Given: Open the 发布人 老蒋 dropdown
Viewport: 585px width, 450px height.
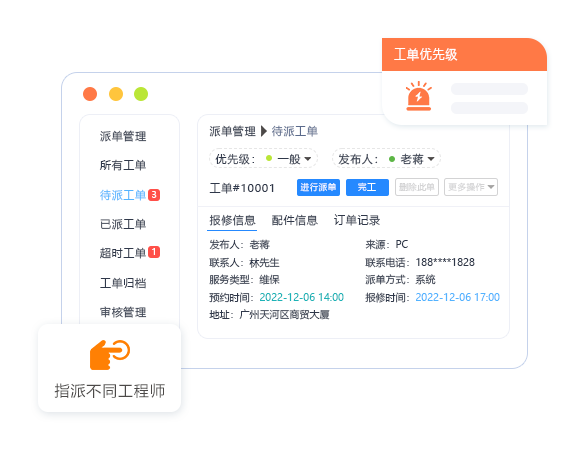Looking at the screenshot, I should pyautogui.click(x=386, y=159).
